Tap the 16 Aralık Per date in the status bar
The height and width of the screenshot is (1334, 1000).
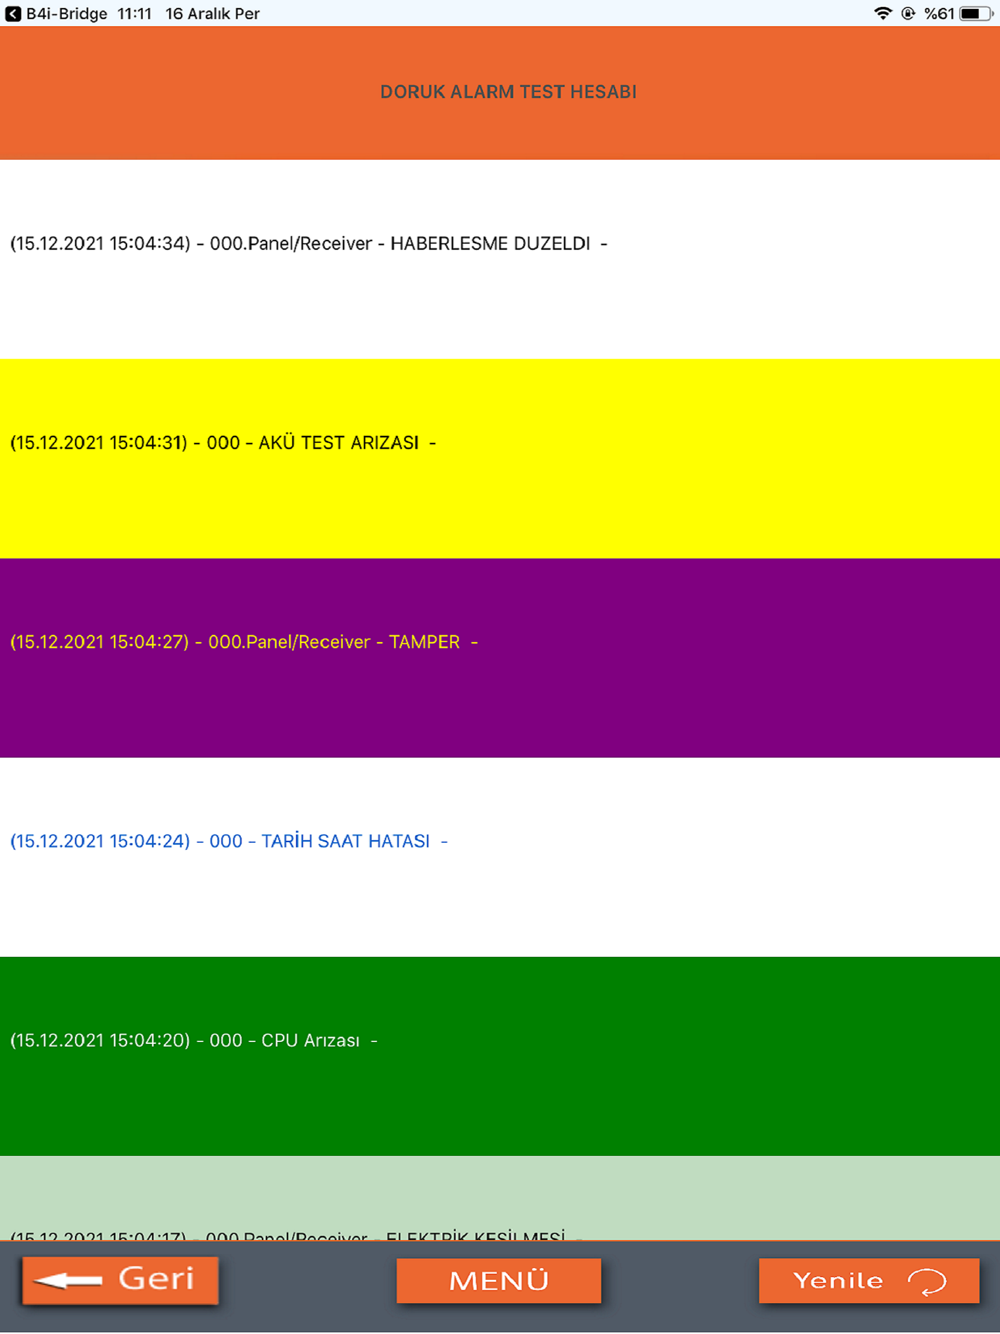point(212,13)
